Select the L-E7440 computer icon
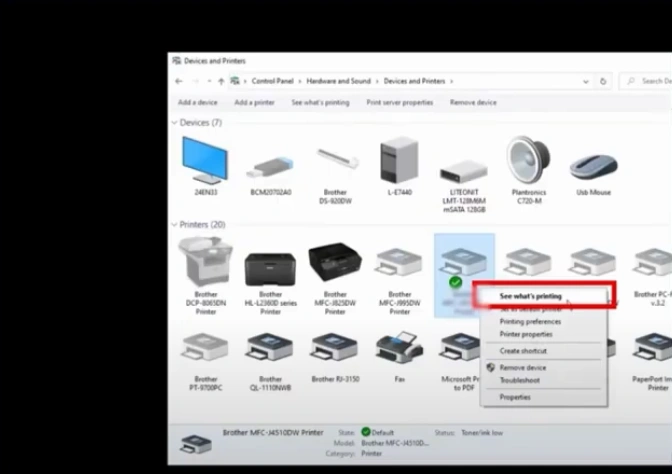This screenshot has width=672, height=474. (x=399, y=160)
